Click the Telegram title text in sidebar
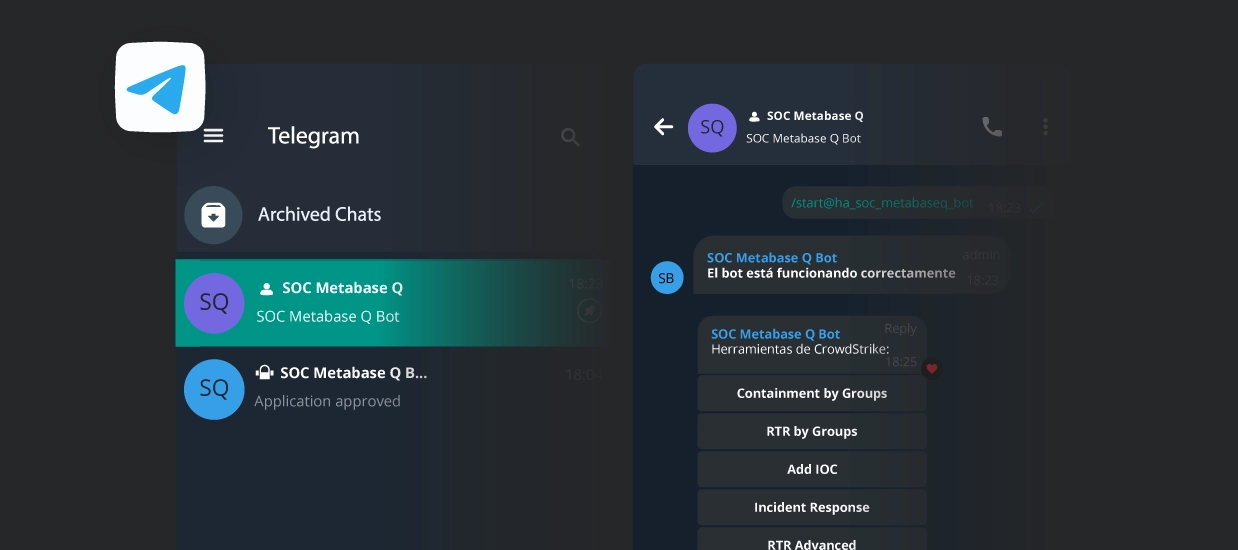Image resolution: width=1238 pixels, height=550 pixels. click(x=313, y=136)
